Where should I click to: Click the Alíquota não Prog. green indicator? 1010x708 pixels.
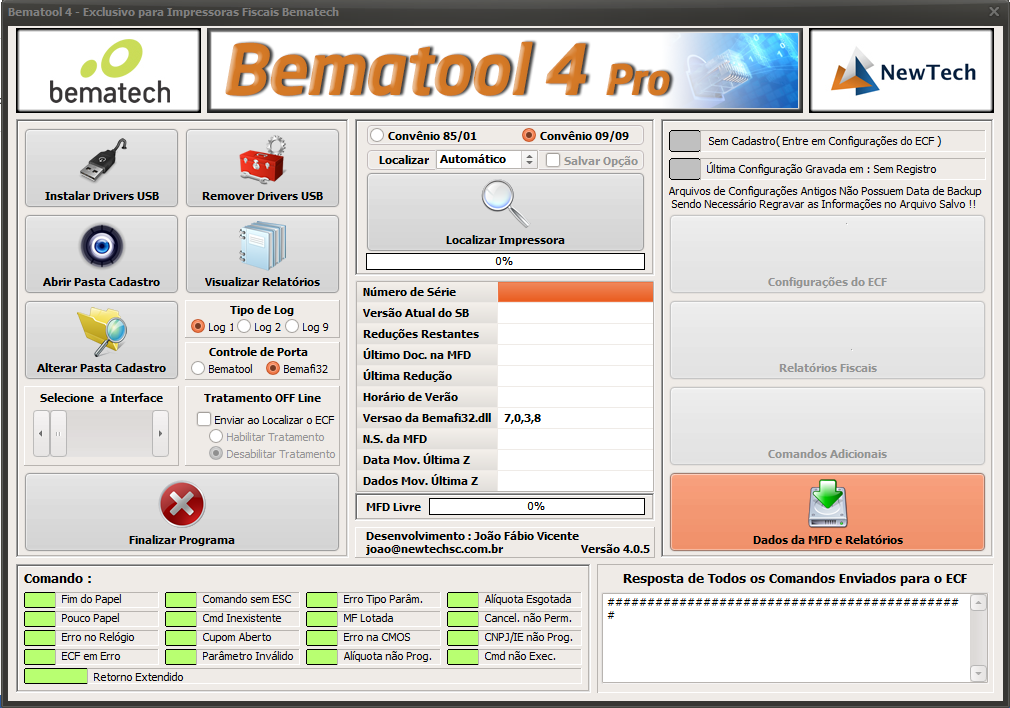point(322,656)
